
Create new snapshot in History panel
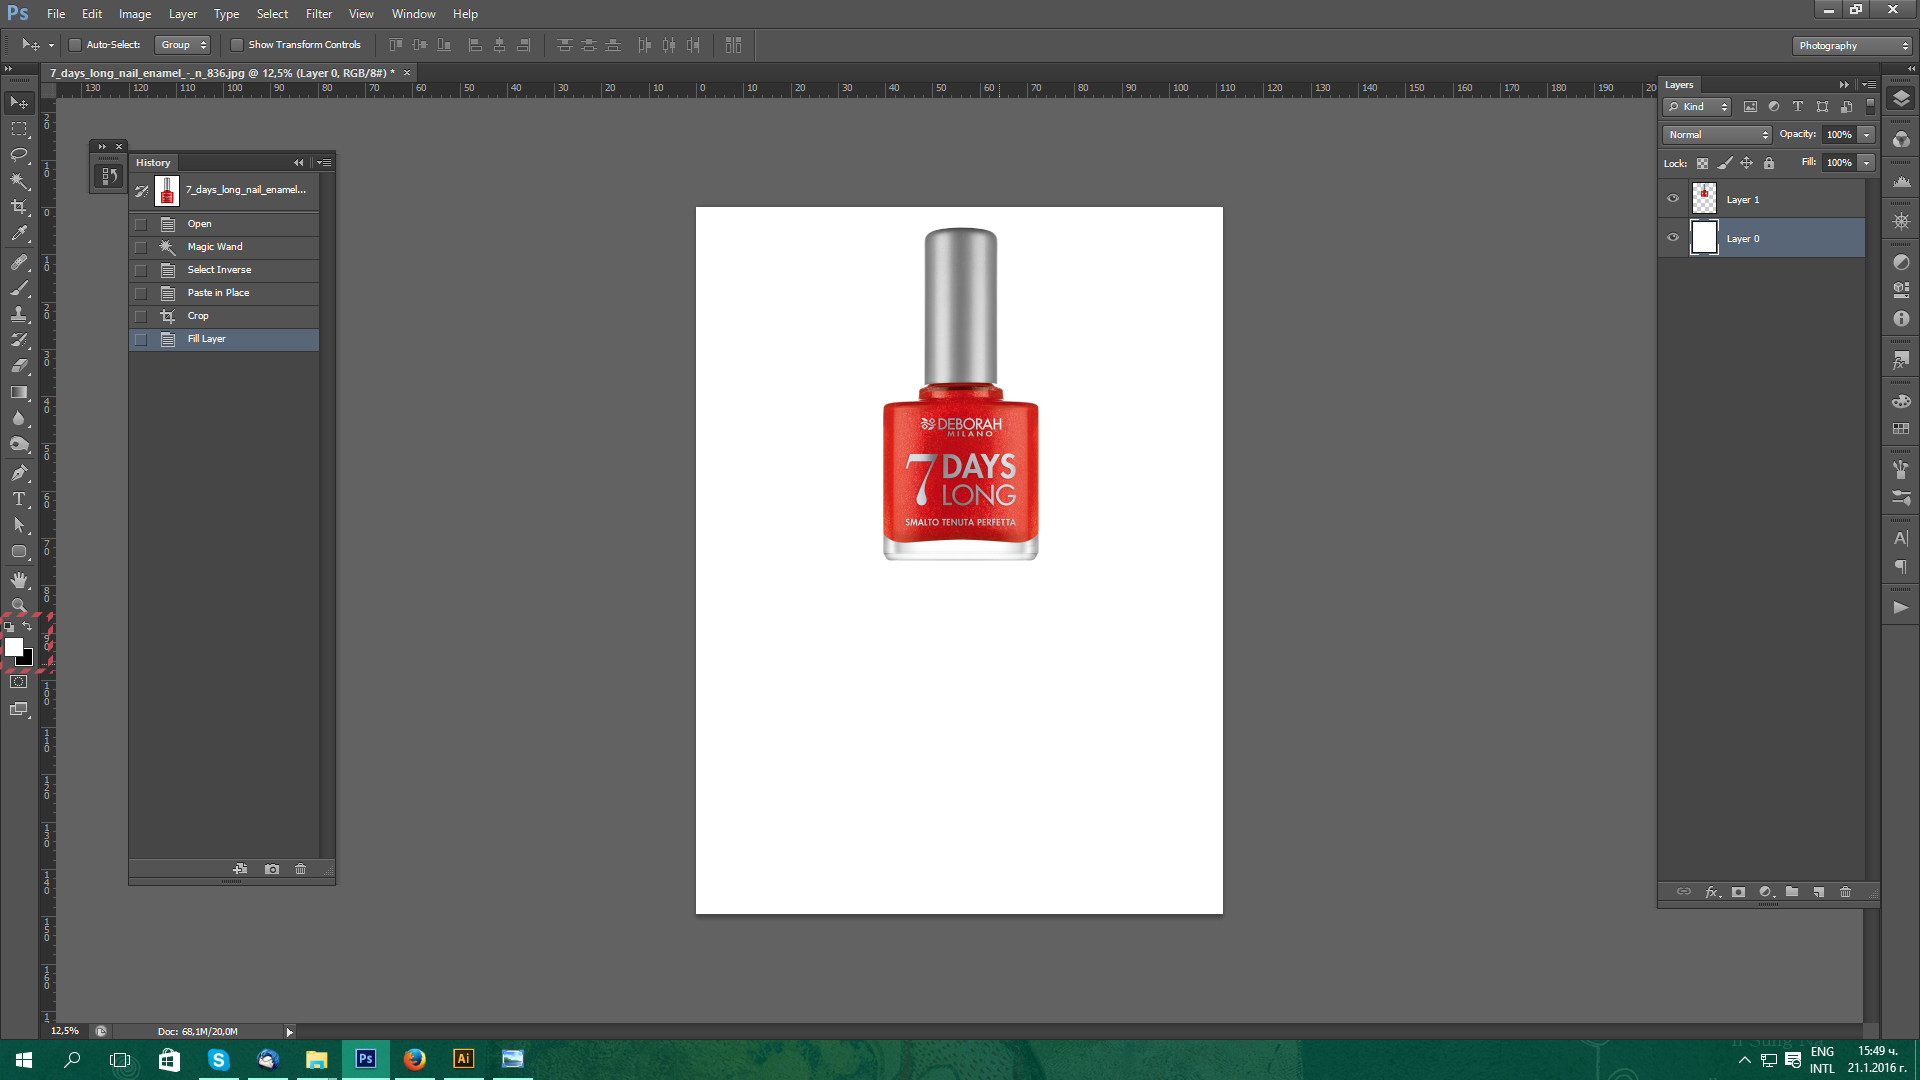click(272, 869)
